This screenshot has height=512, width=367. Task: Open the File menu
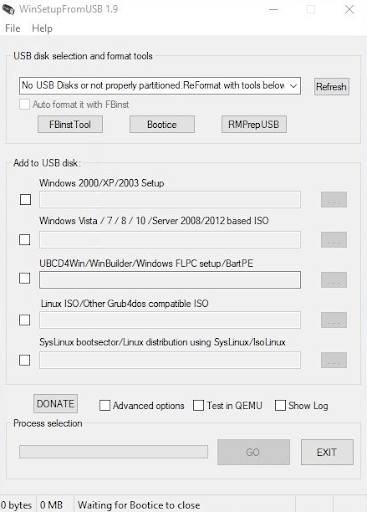click(13, 28)
